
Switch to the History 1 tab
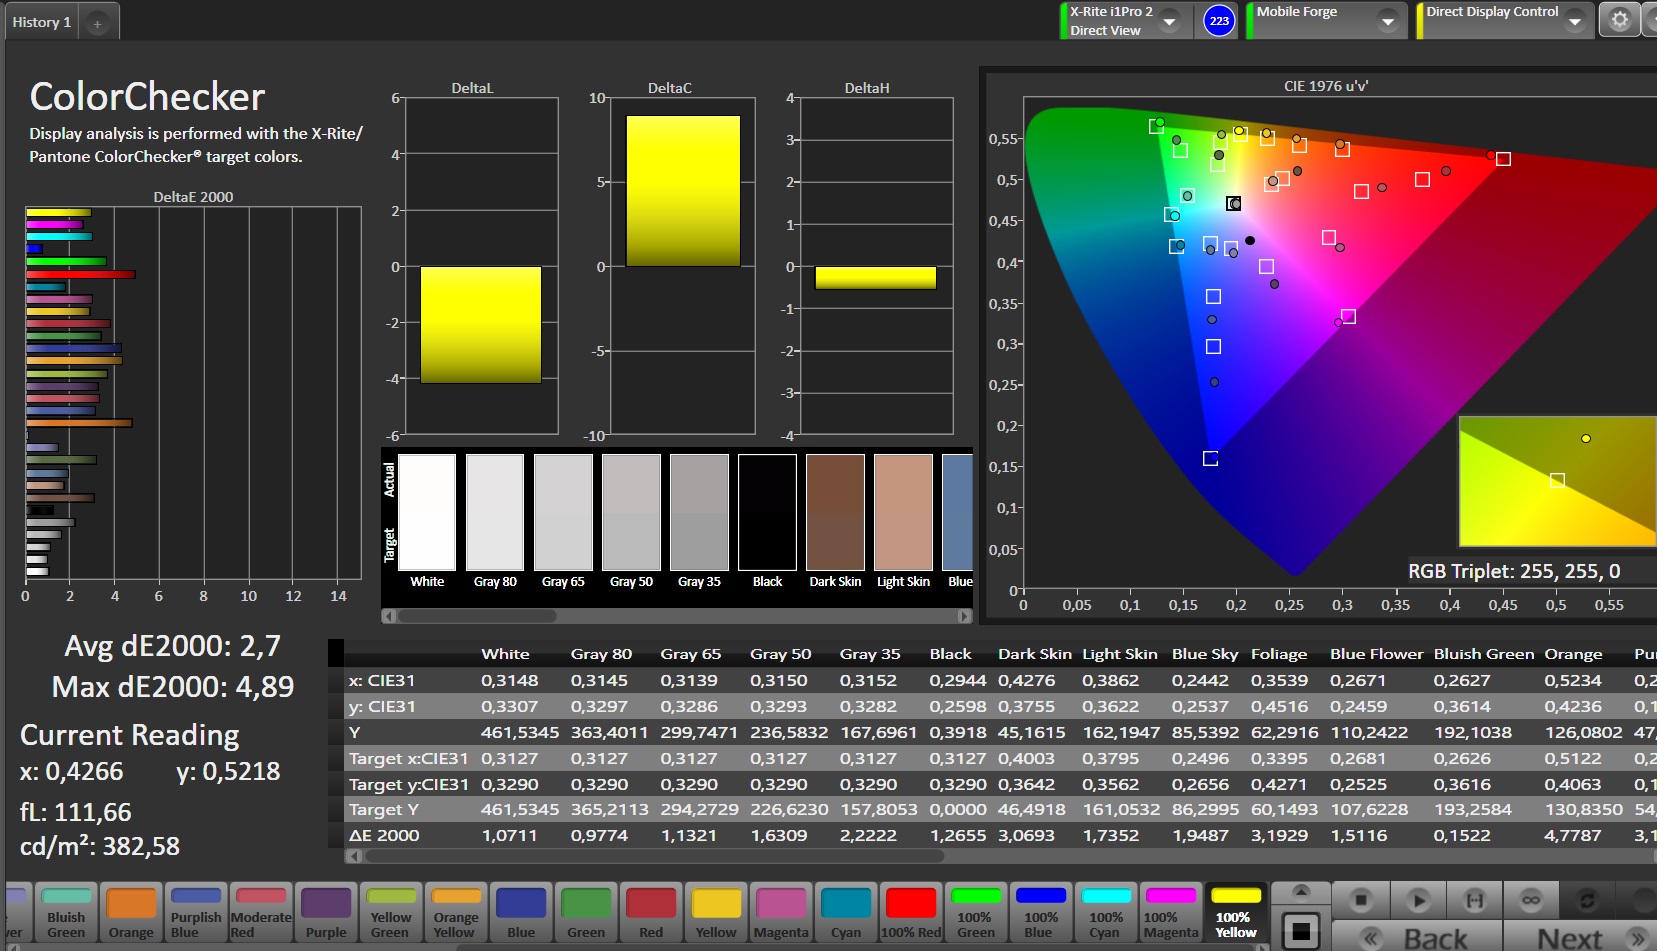pyautogui.click(x=42, y=22)
